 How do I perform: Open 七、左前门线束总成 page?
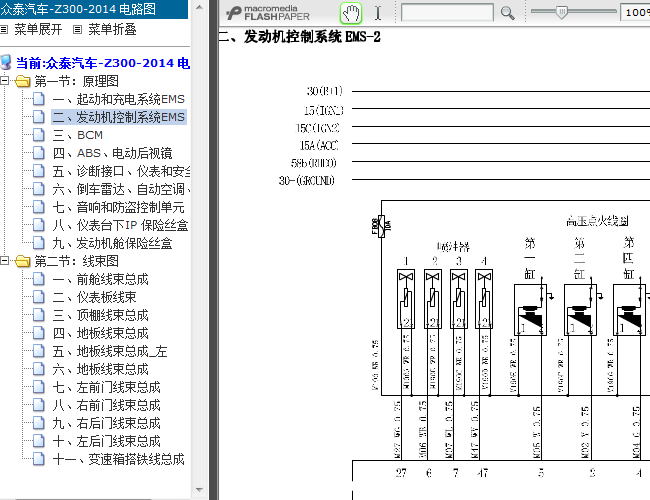(x=107, y=387)
